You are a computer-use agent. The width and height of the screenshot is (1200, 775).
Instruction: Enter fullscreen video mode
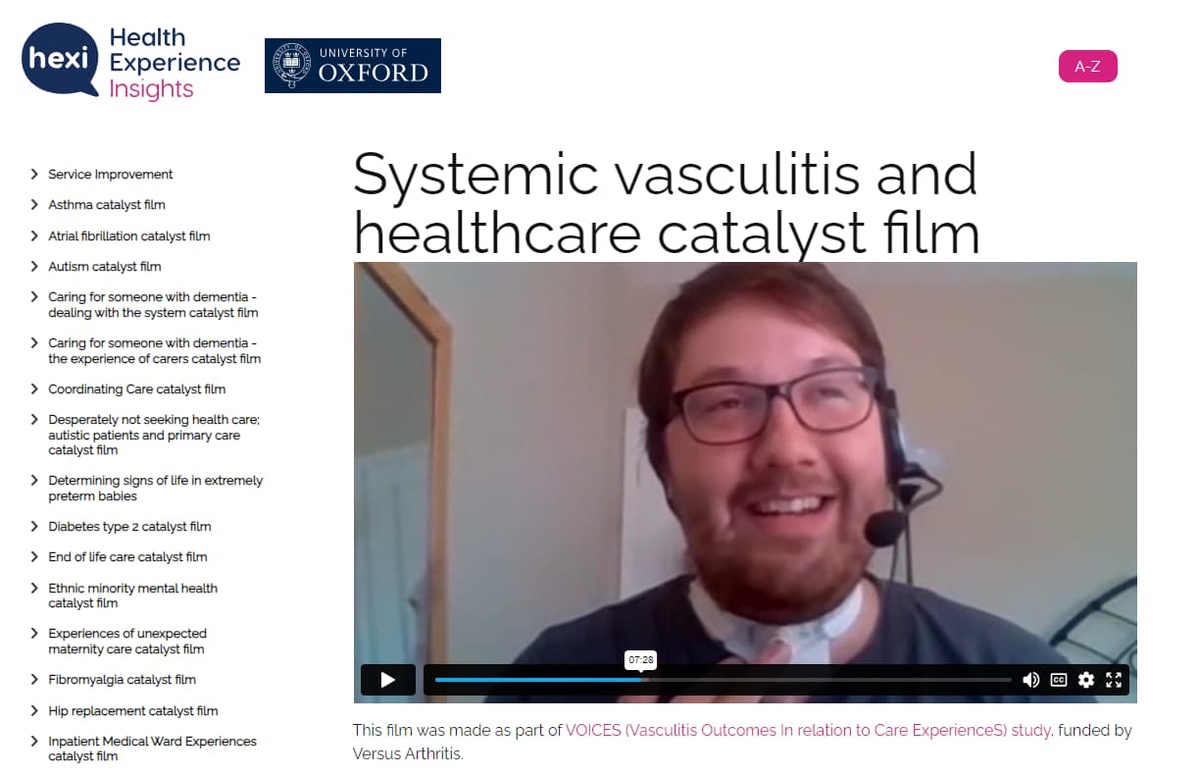tap(1113, 680)
